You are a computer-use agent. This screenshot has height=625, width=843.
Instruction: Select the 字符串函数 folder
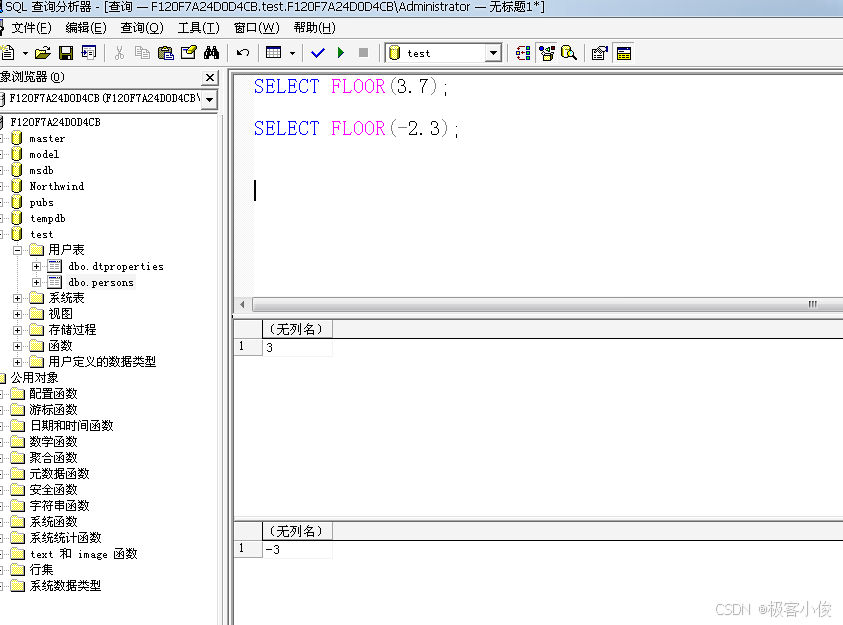tap(59, 506)
